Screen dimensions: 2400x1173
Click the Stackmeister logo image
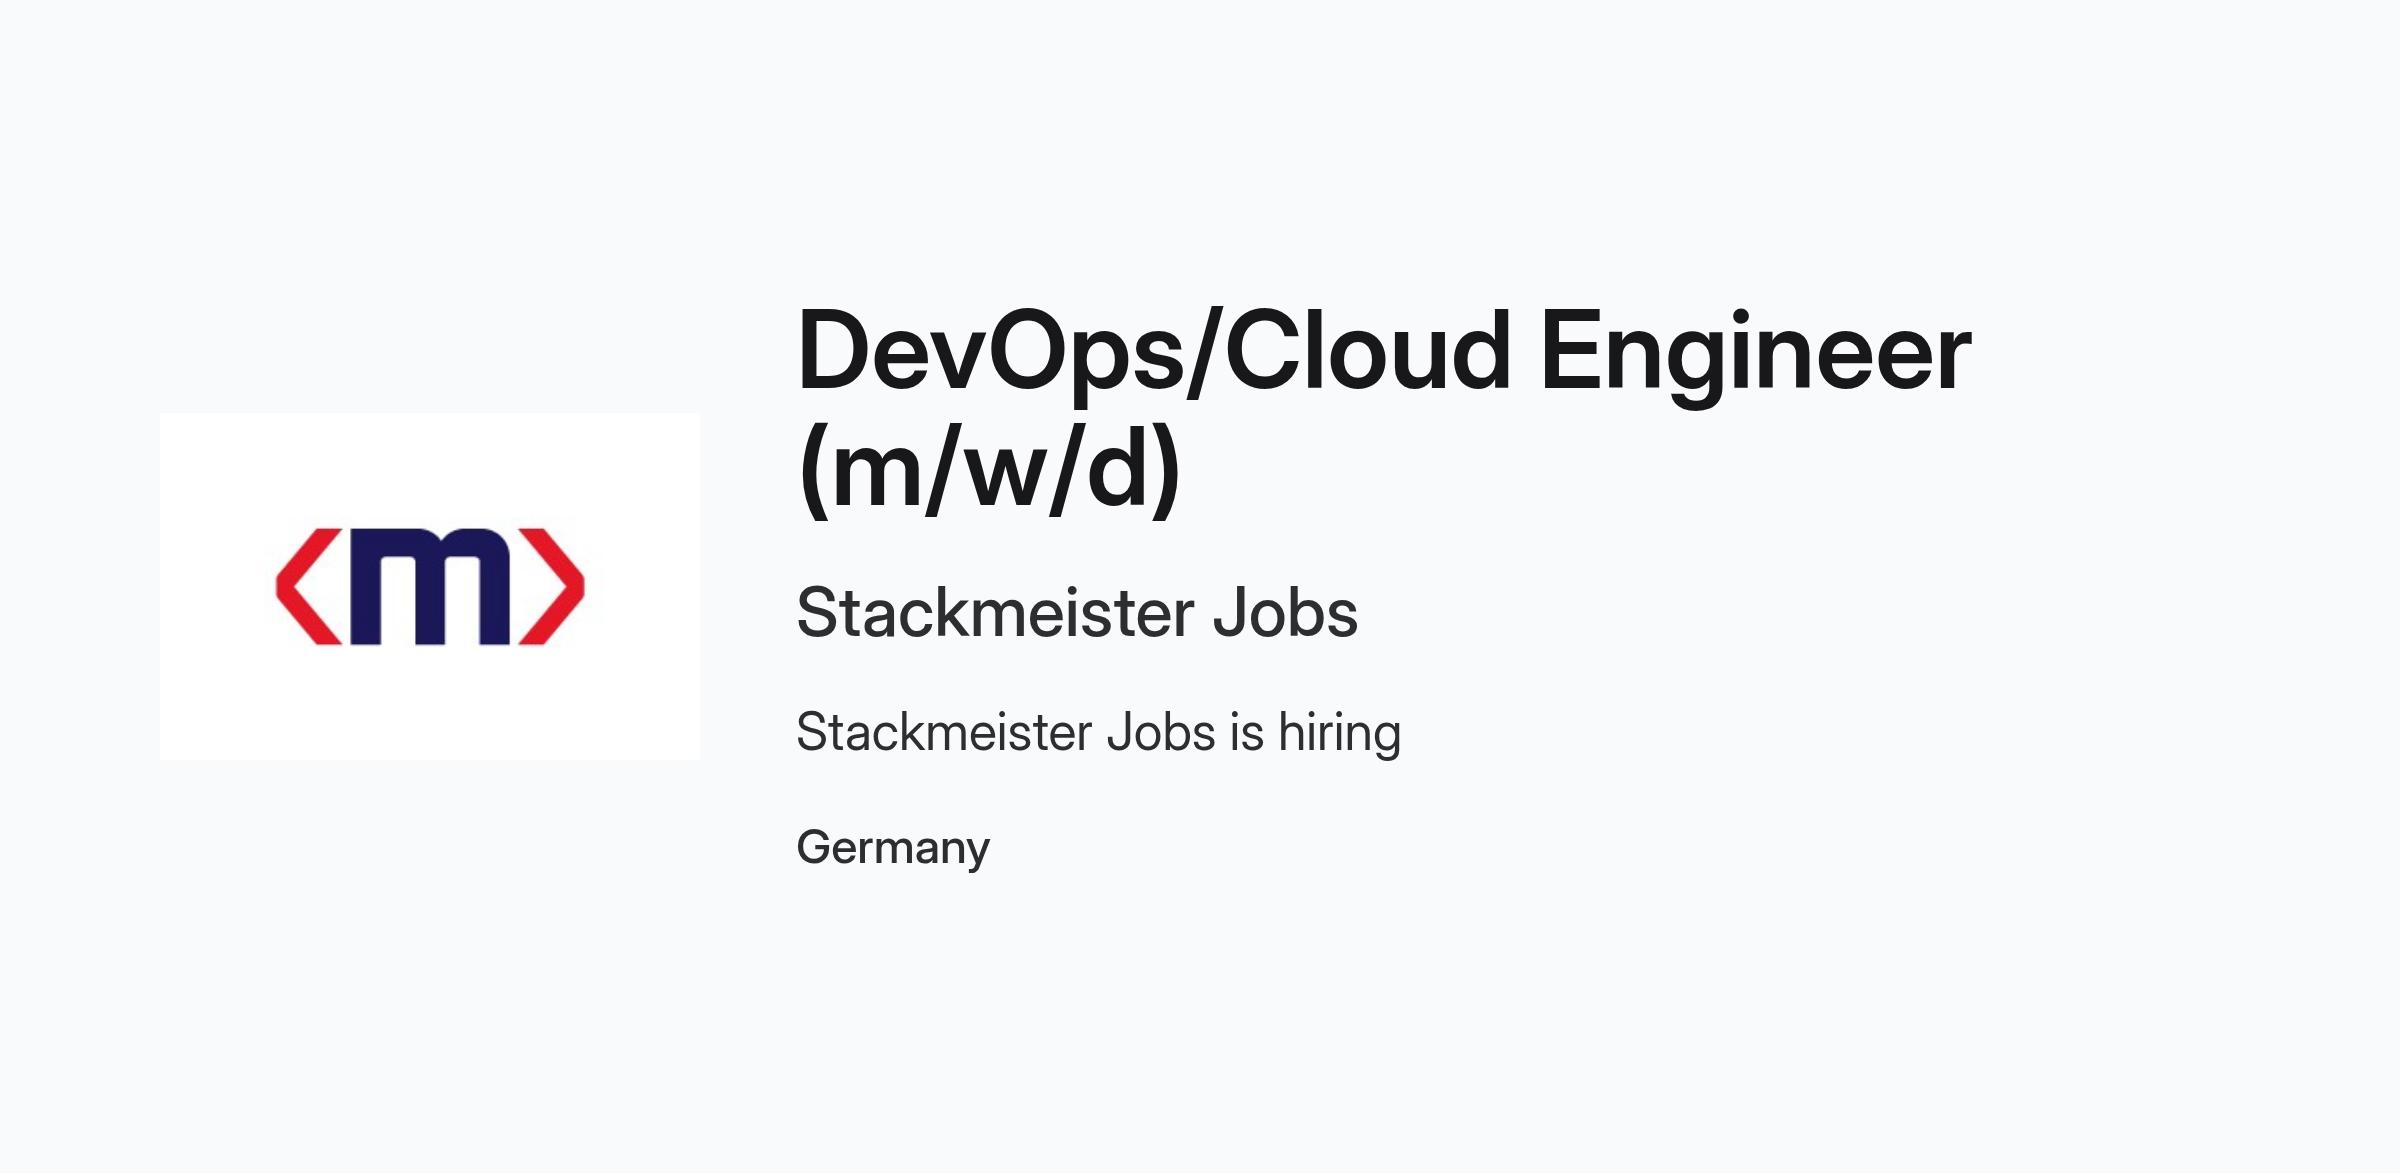[x=430, y=586]
